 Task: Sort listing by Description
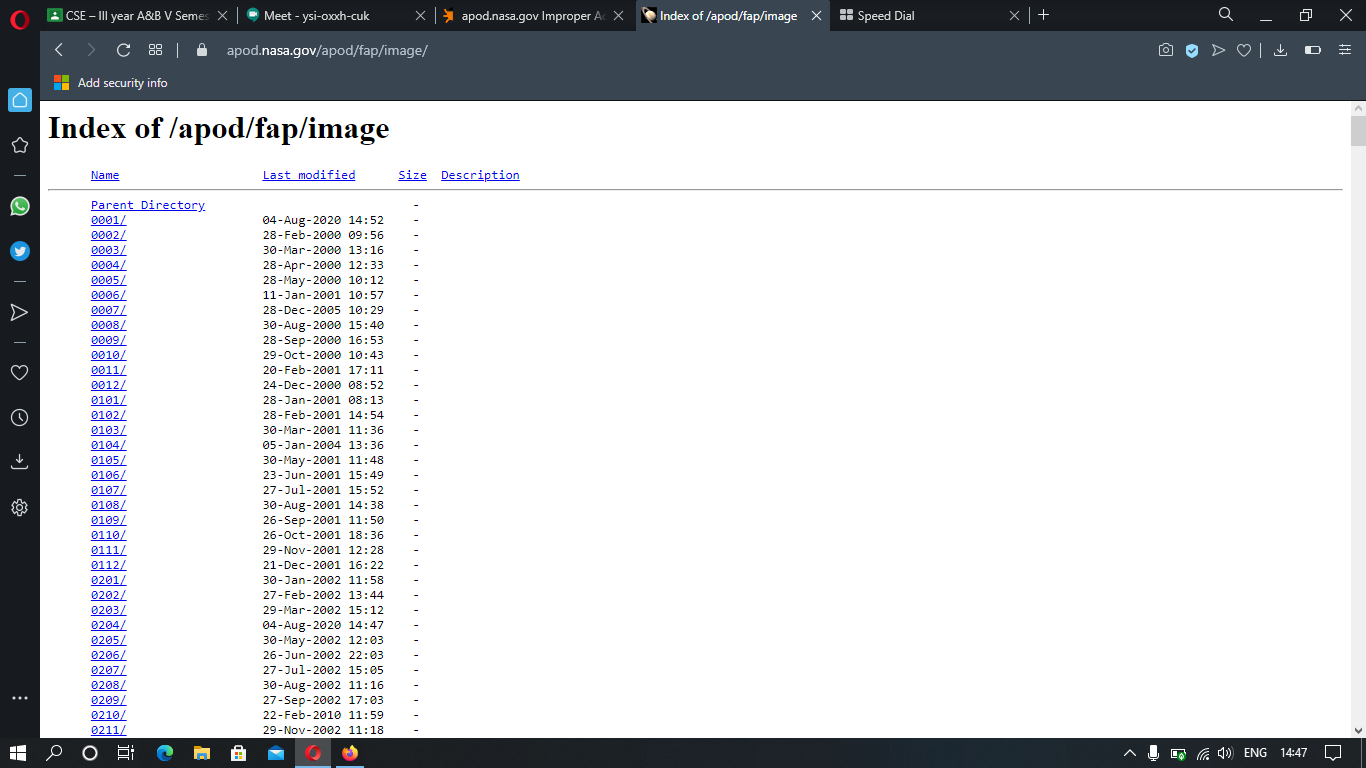pos(480,175)
